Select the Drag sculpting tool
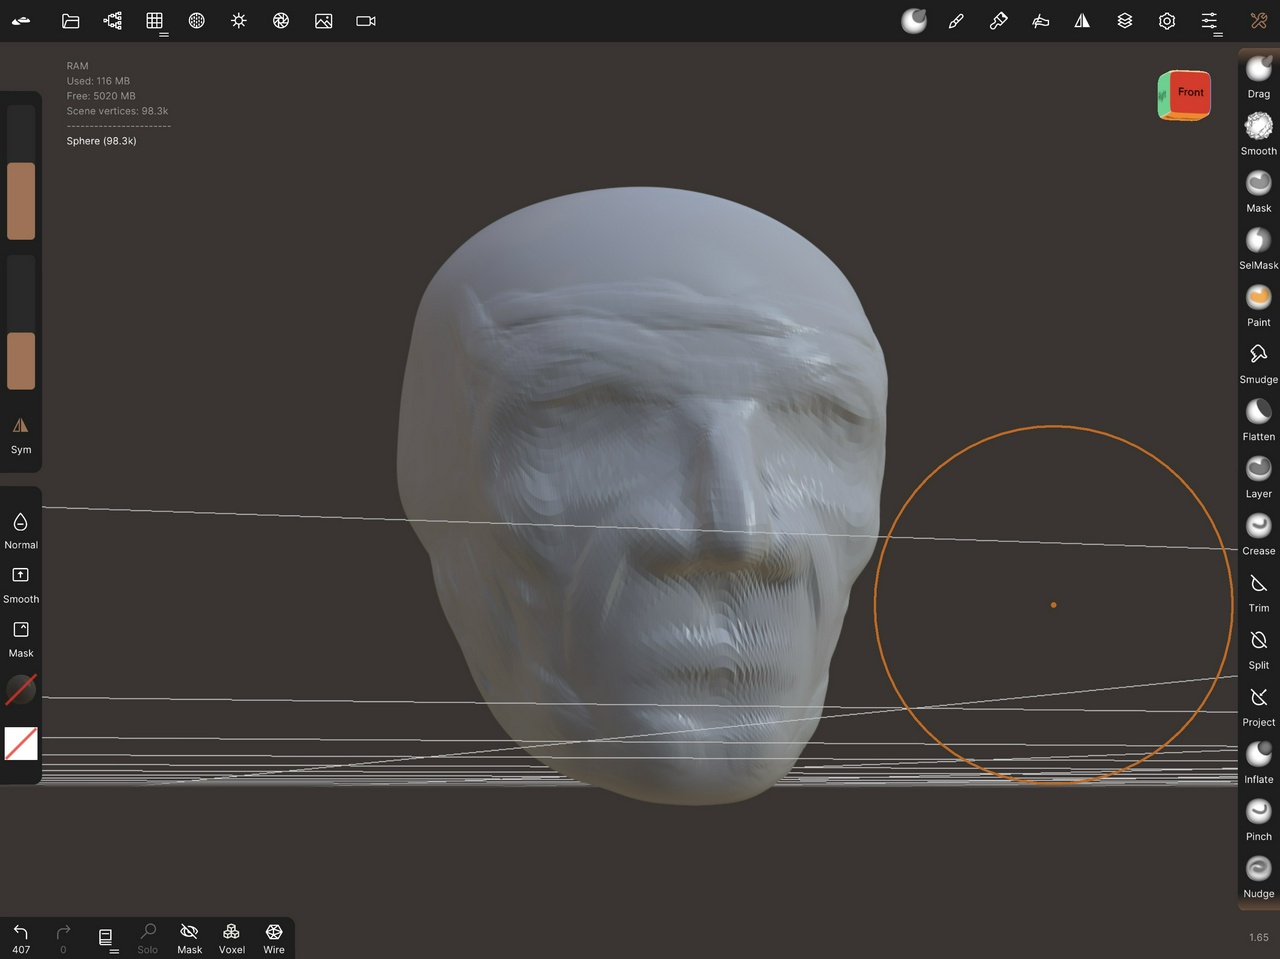Viewport: 1280px width, 959px height. point(1258,75)
